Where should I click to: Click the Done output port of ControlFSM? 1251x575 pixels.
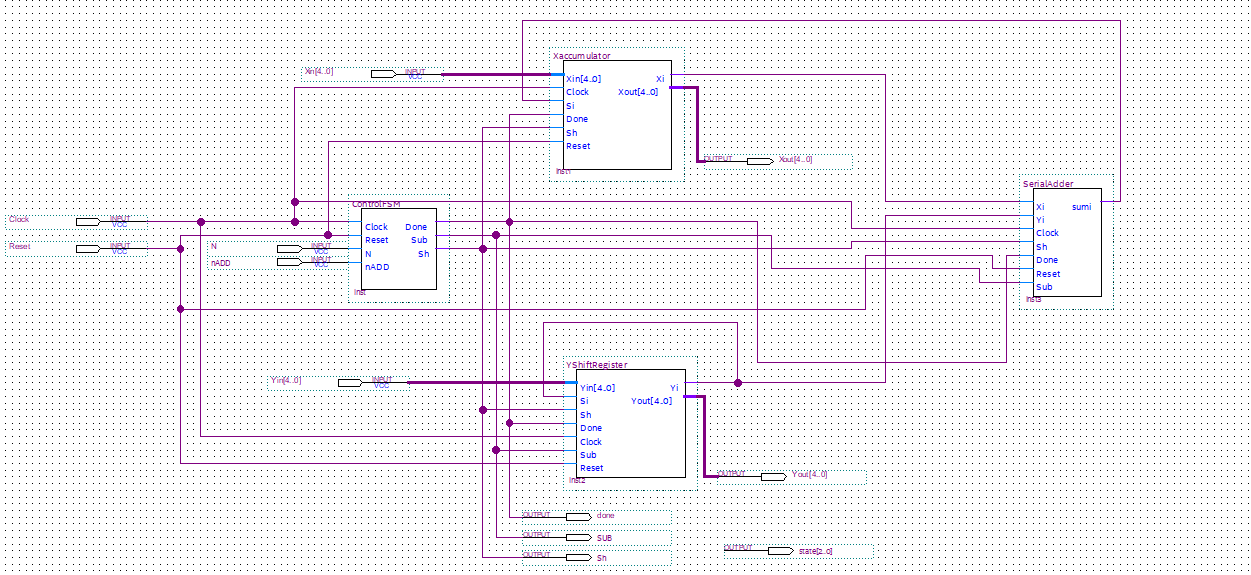[416, 227]
